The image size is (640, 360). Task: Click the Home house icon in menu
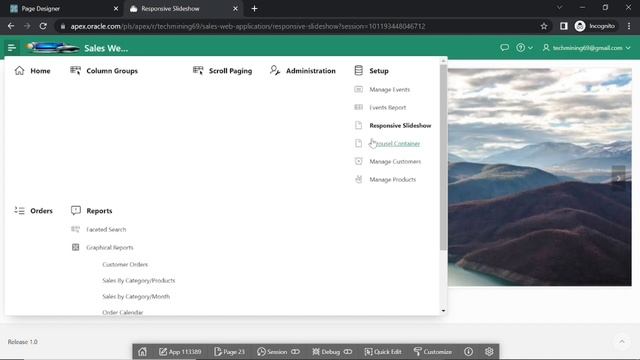point(19,71)
